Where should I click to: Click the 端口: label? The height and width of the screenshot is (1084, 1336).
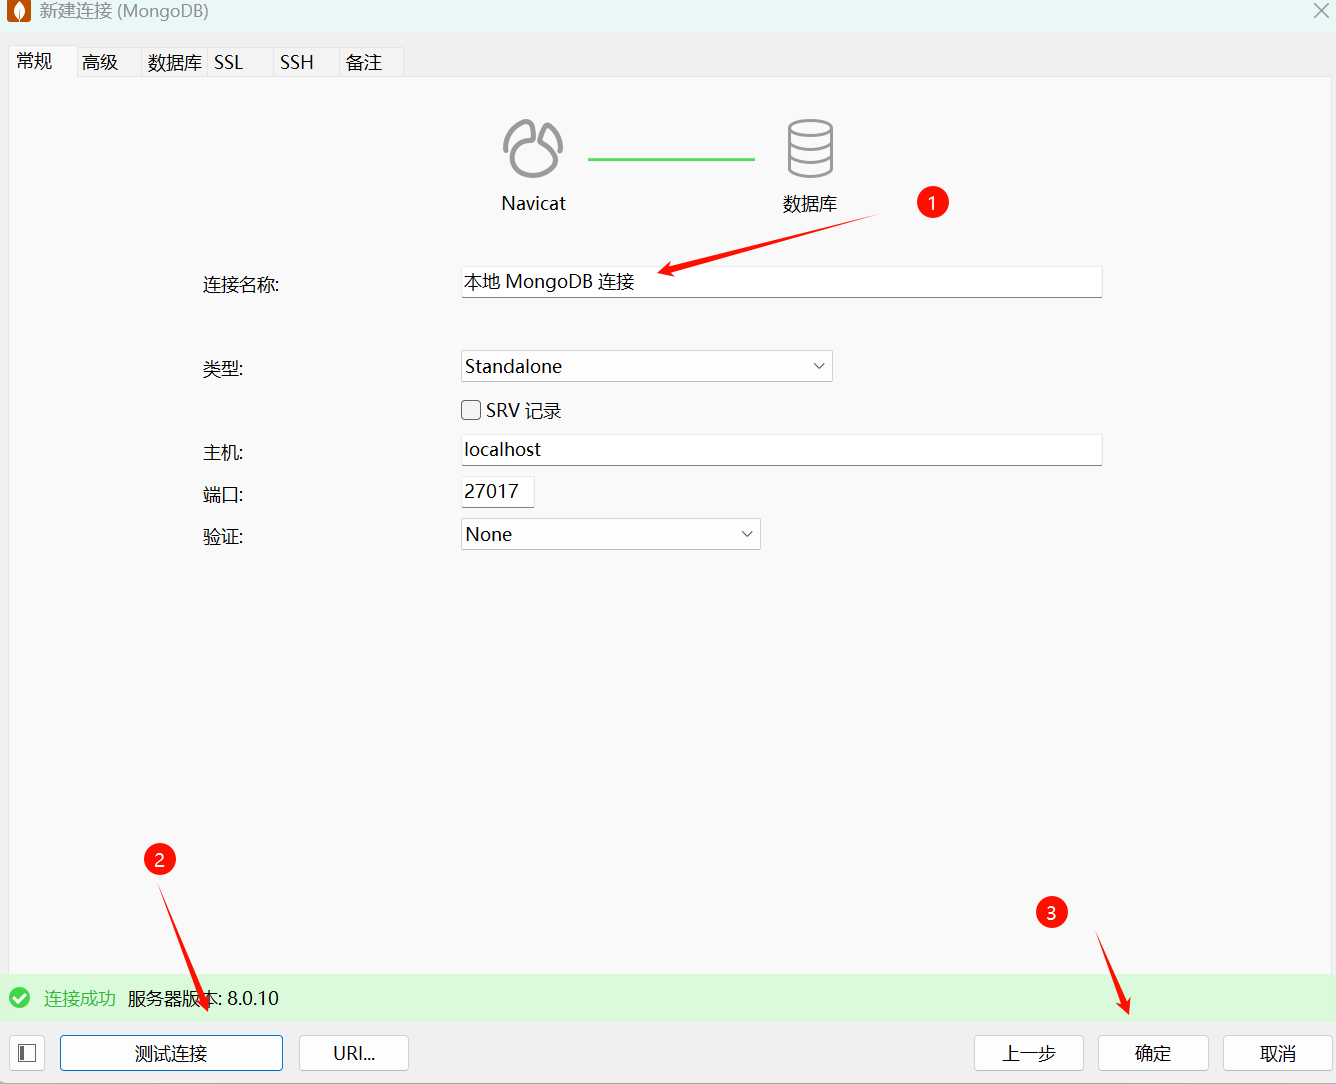click(223, 495)
